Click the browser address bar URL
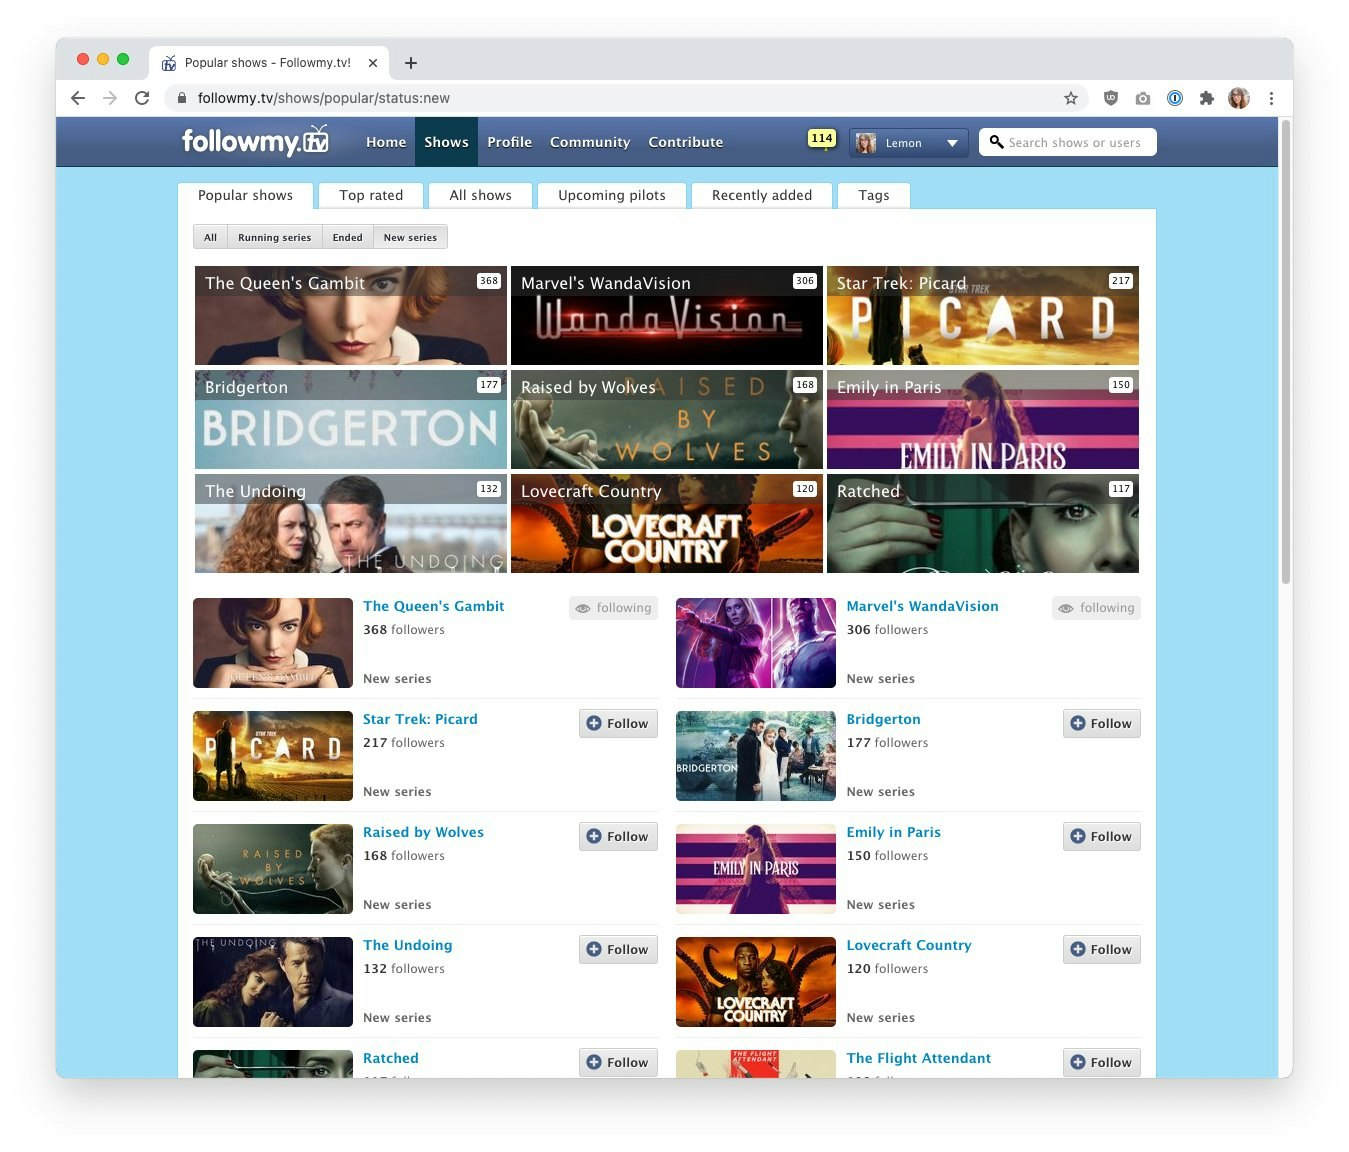This screenshot has height=1152, width=1349. click(x=323, y=98)
